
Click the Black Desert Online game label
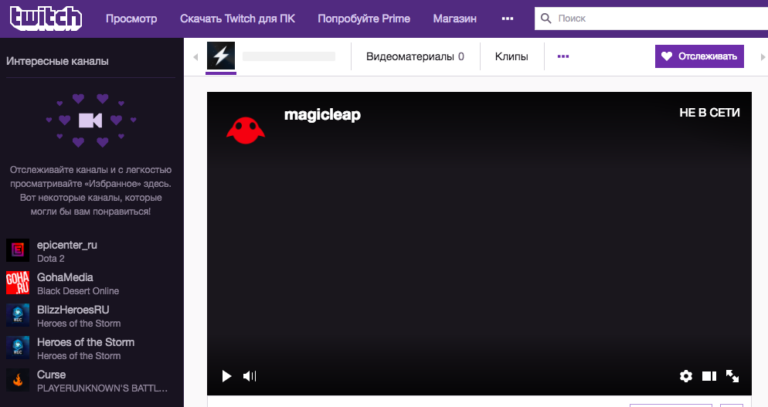coord(78,291)
